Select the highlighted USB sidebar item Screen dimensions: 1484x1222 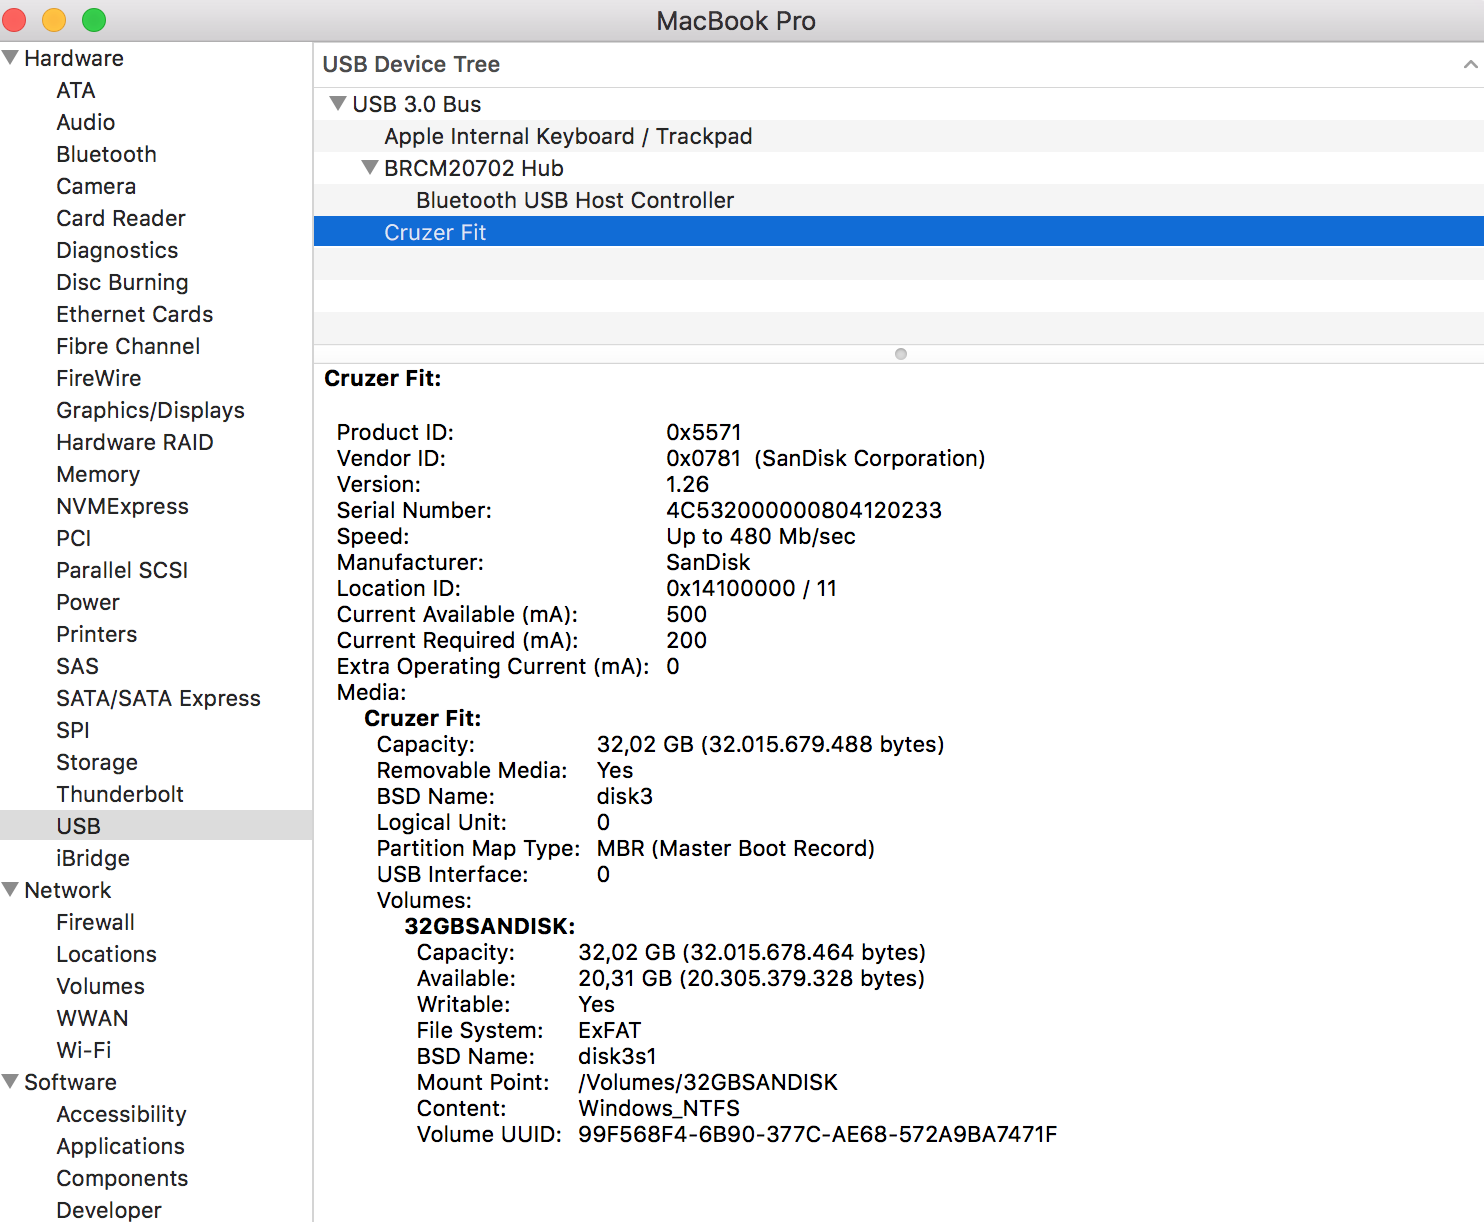pos(156,825)
